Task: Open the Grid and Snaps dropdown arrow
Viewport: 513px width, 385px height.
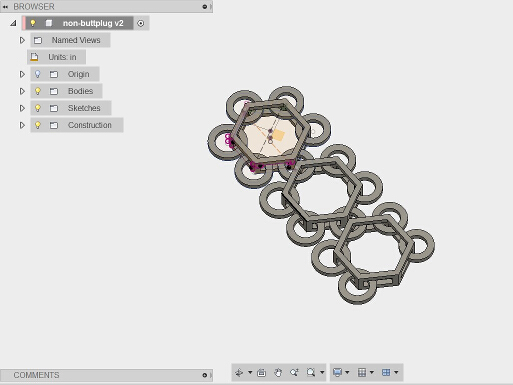Action: 372,372
